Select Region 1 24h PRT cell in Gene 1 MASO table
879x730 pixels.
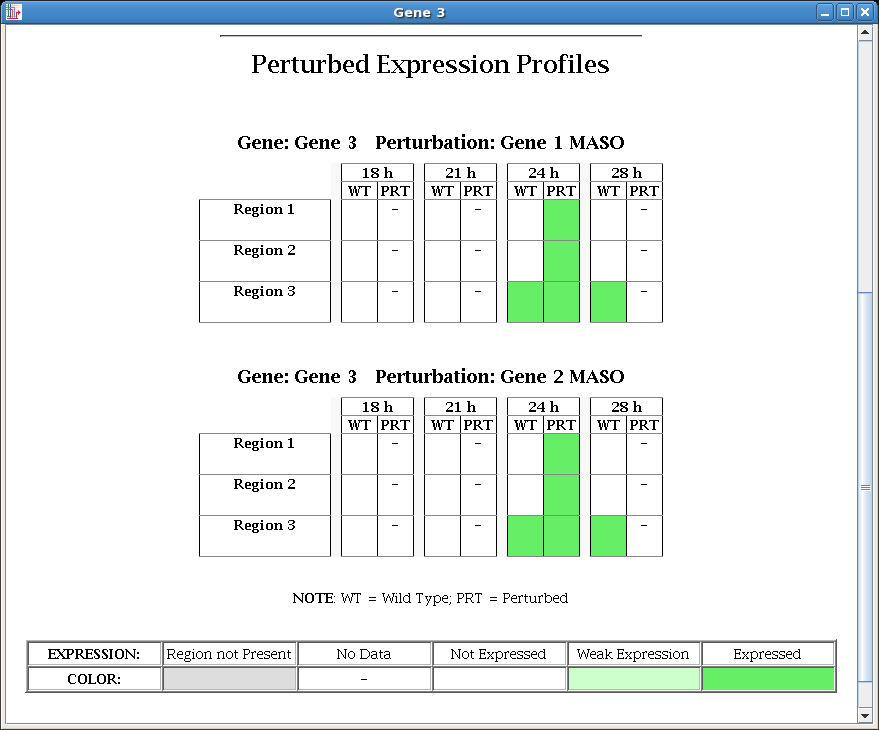coord(561,220)
